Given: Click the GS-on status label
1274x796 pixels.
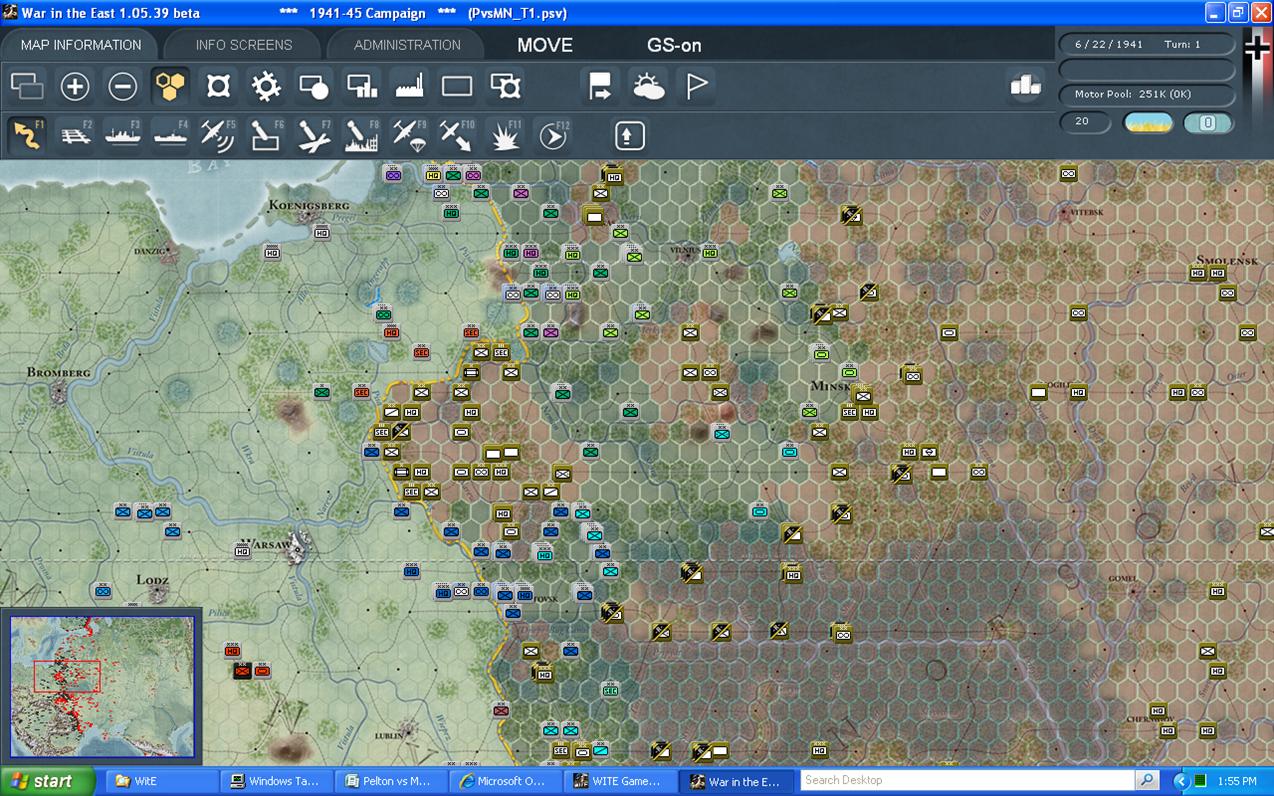Looking at the screenshot, I should (x=674, y=45).
